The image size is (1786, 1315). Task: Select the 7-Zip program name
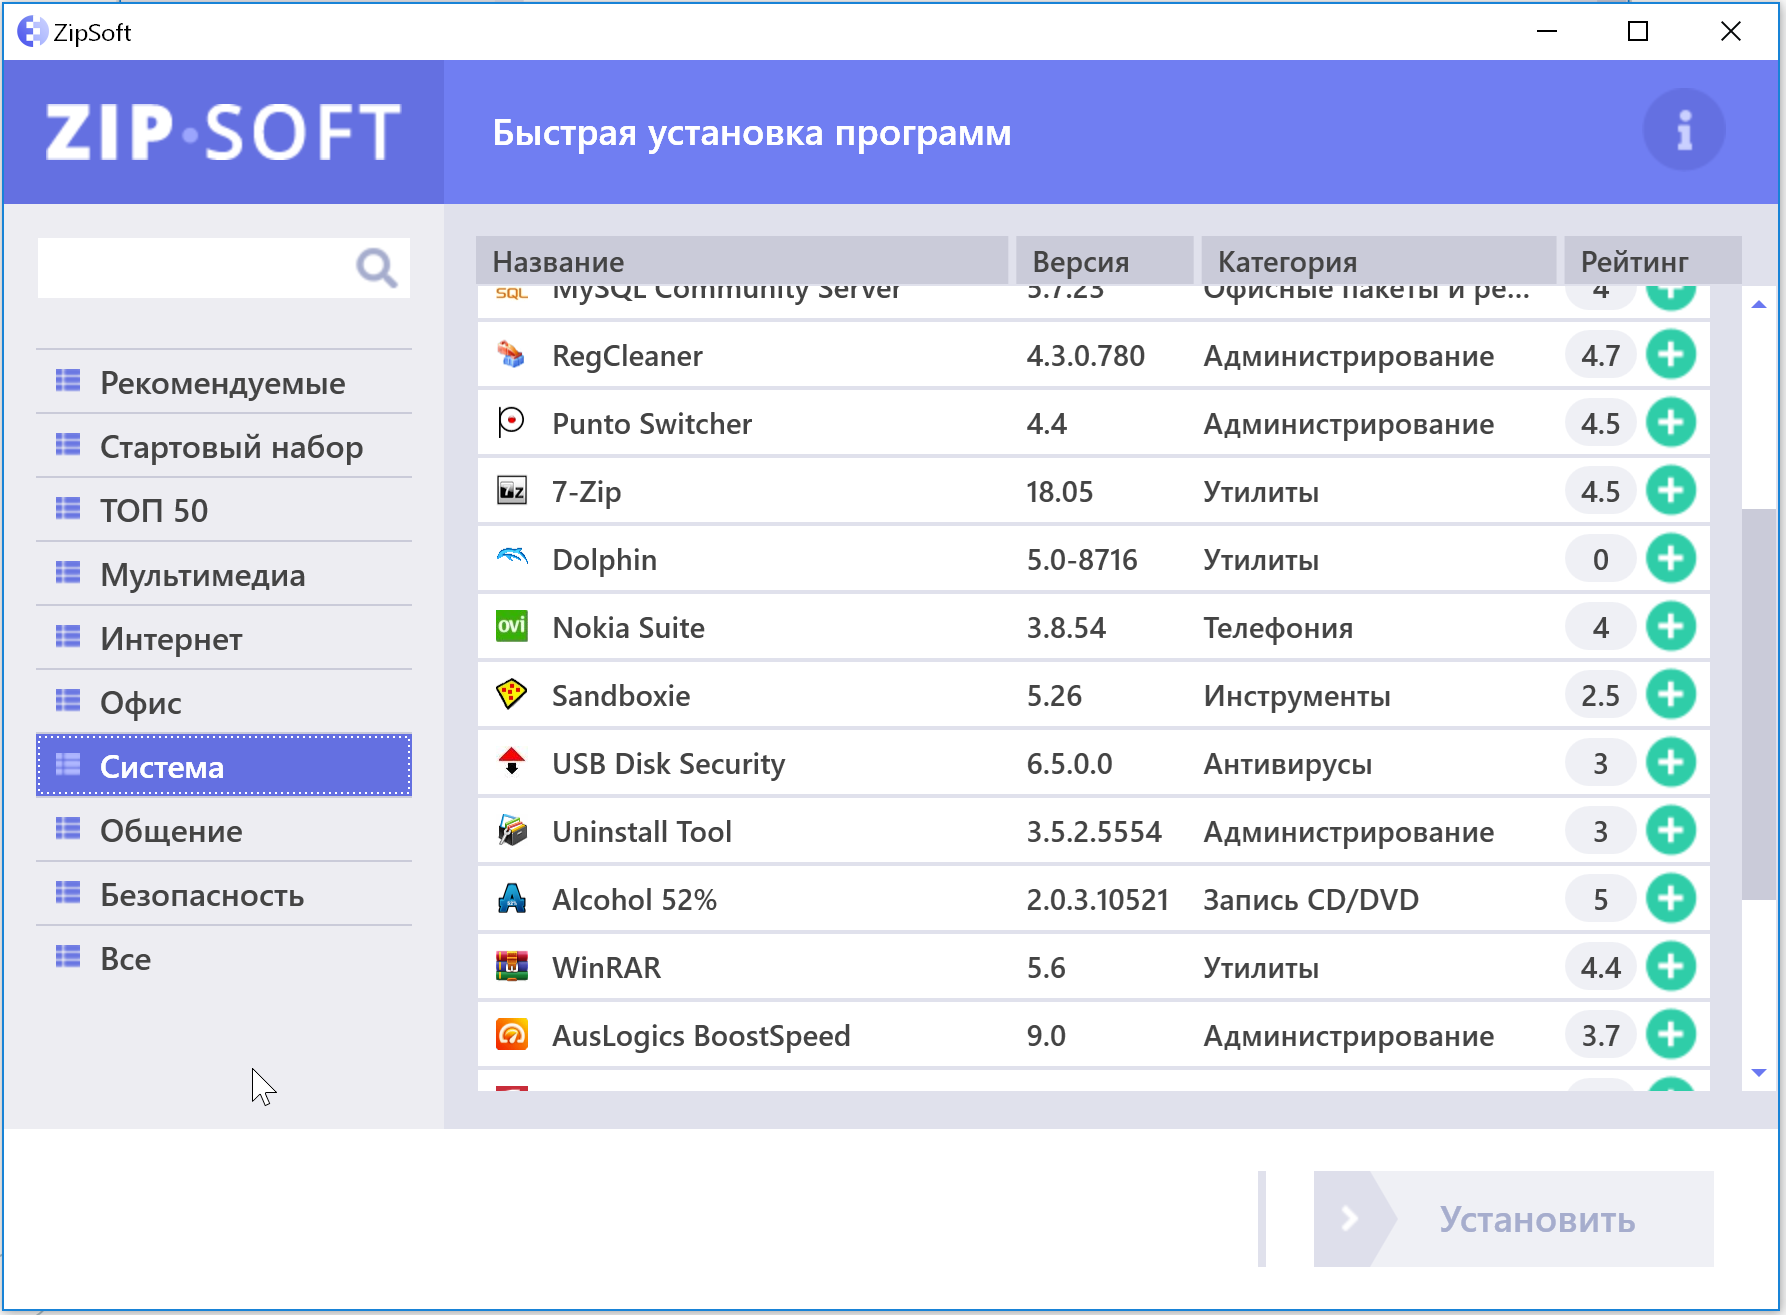pyautogui.click(x=587, y=492)
